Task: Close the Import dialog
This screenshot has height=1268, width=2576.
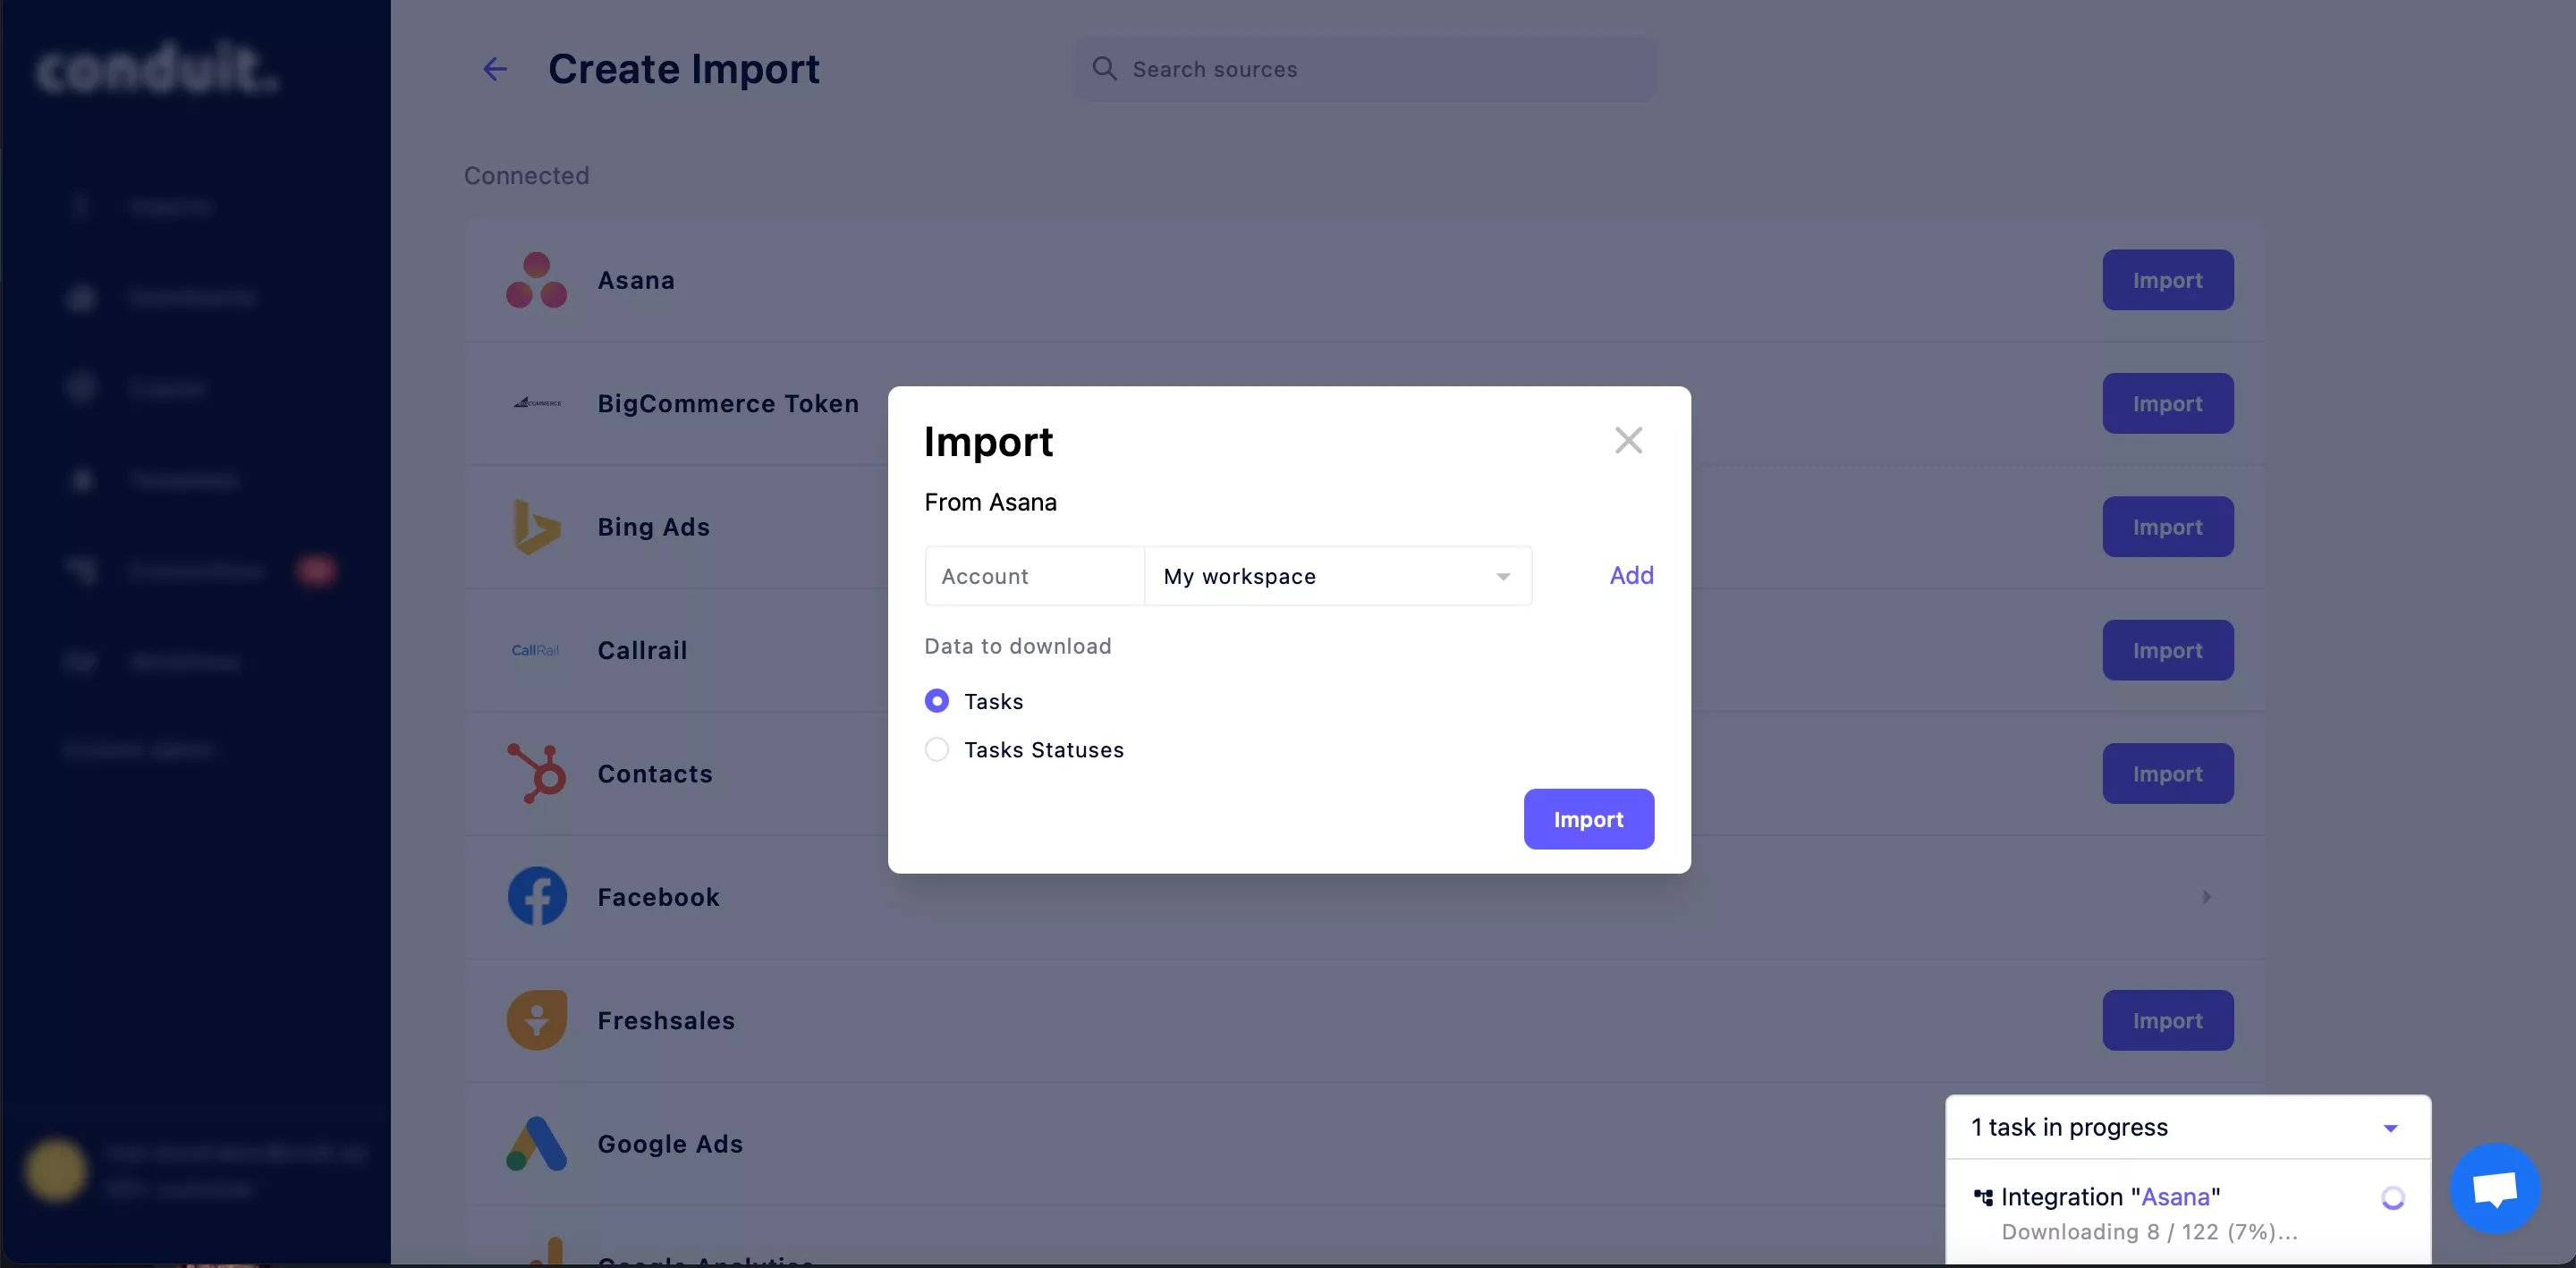Action: 1628,441
